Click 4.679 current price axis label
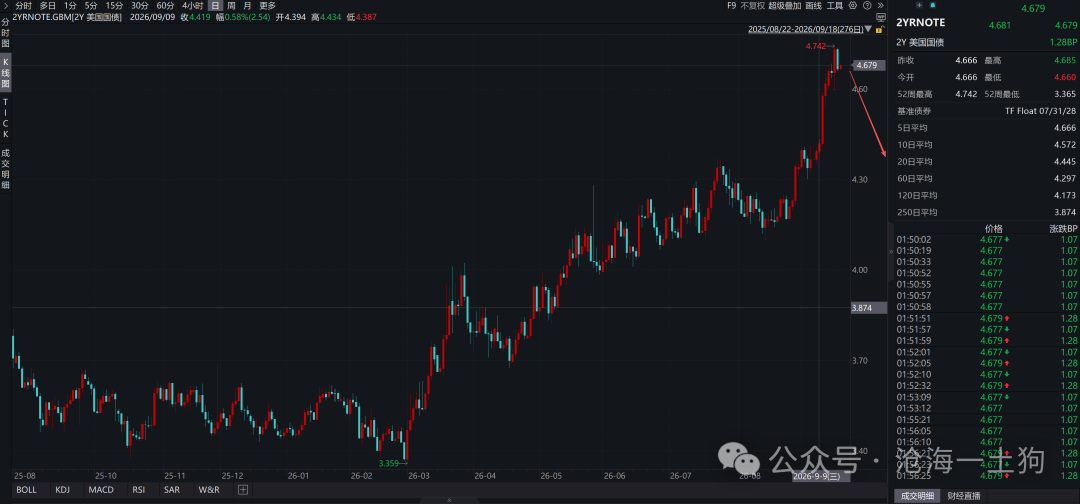Viewport: 1080px width, 504px height. click(x=869, y=65)
